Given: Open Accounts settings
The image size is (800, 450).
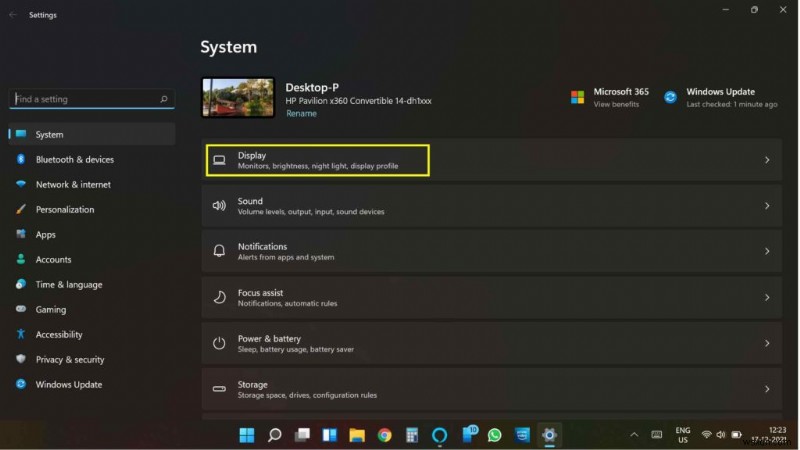Looking at the screenshot, I should (x=92, y=259).
